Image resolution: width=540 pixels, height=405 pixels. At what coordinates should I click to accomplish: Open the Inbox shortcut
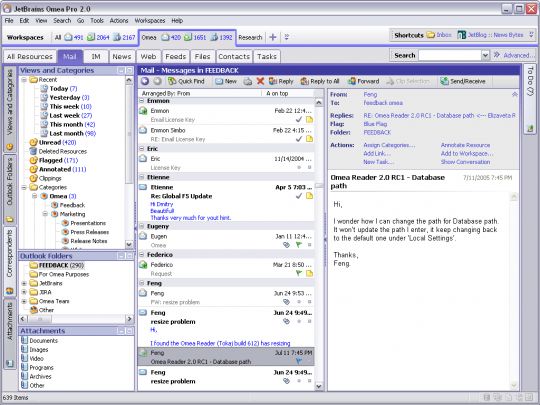(x=439, y=35)
